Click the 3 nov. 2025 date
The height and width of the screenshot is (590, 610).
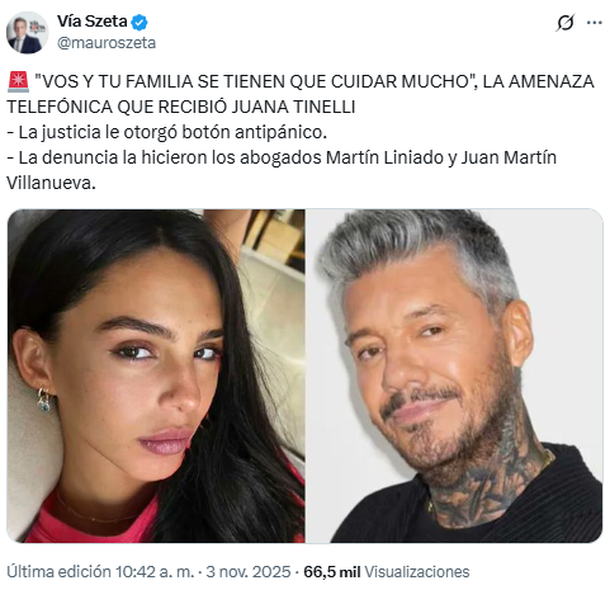(248, 571)
